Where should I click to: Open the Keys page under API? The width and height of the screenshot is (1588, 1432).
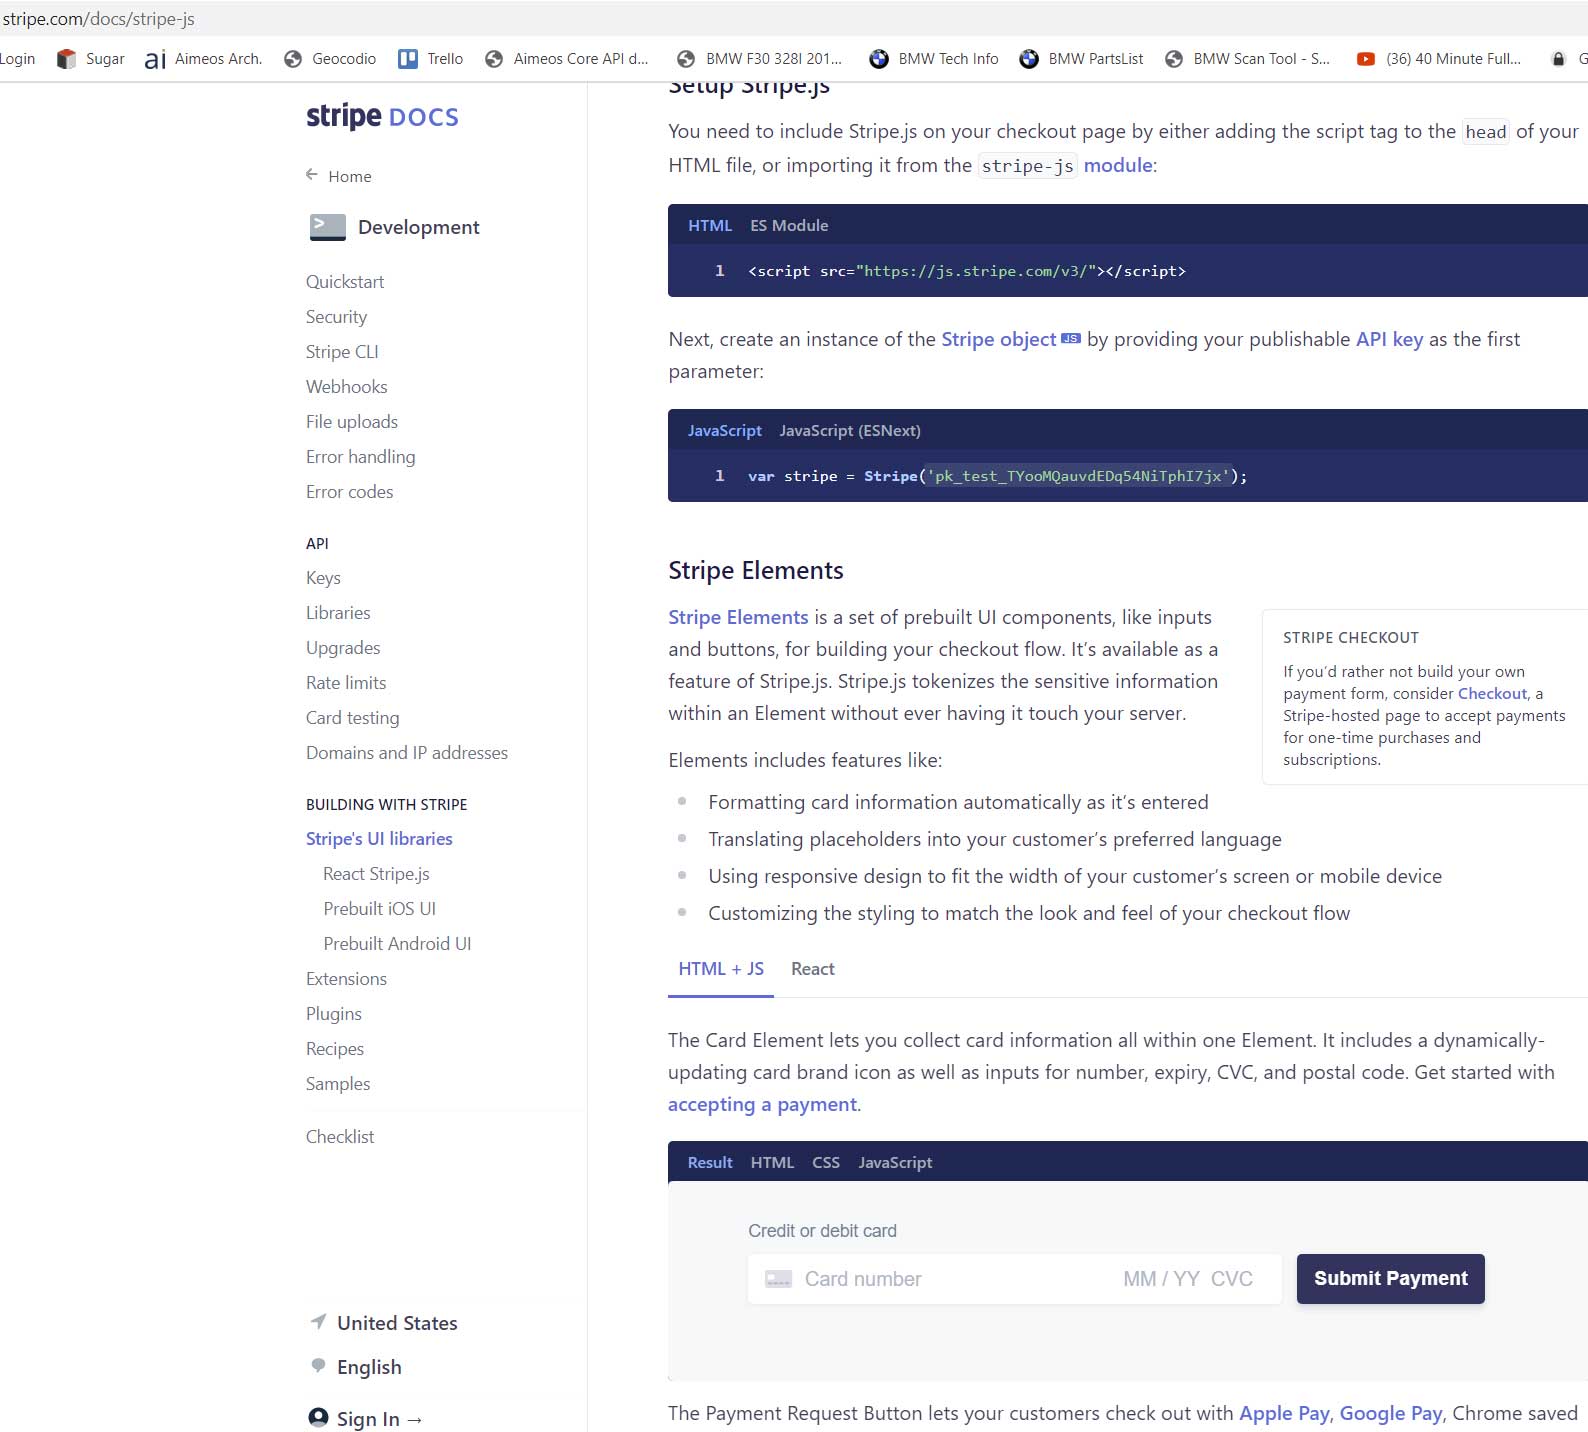(x=323, y=577)
